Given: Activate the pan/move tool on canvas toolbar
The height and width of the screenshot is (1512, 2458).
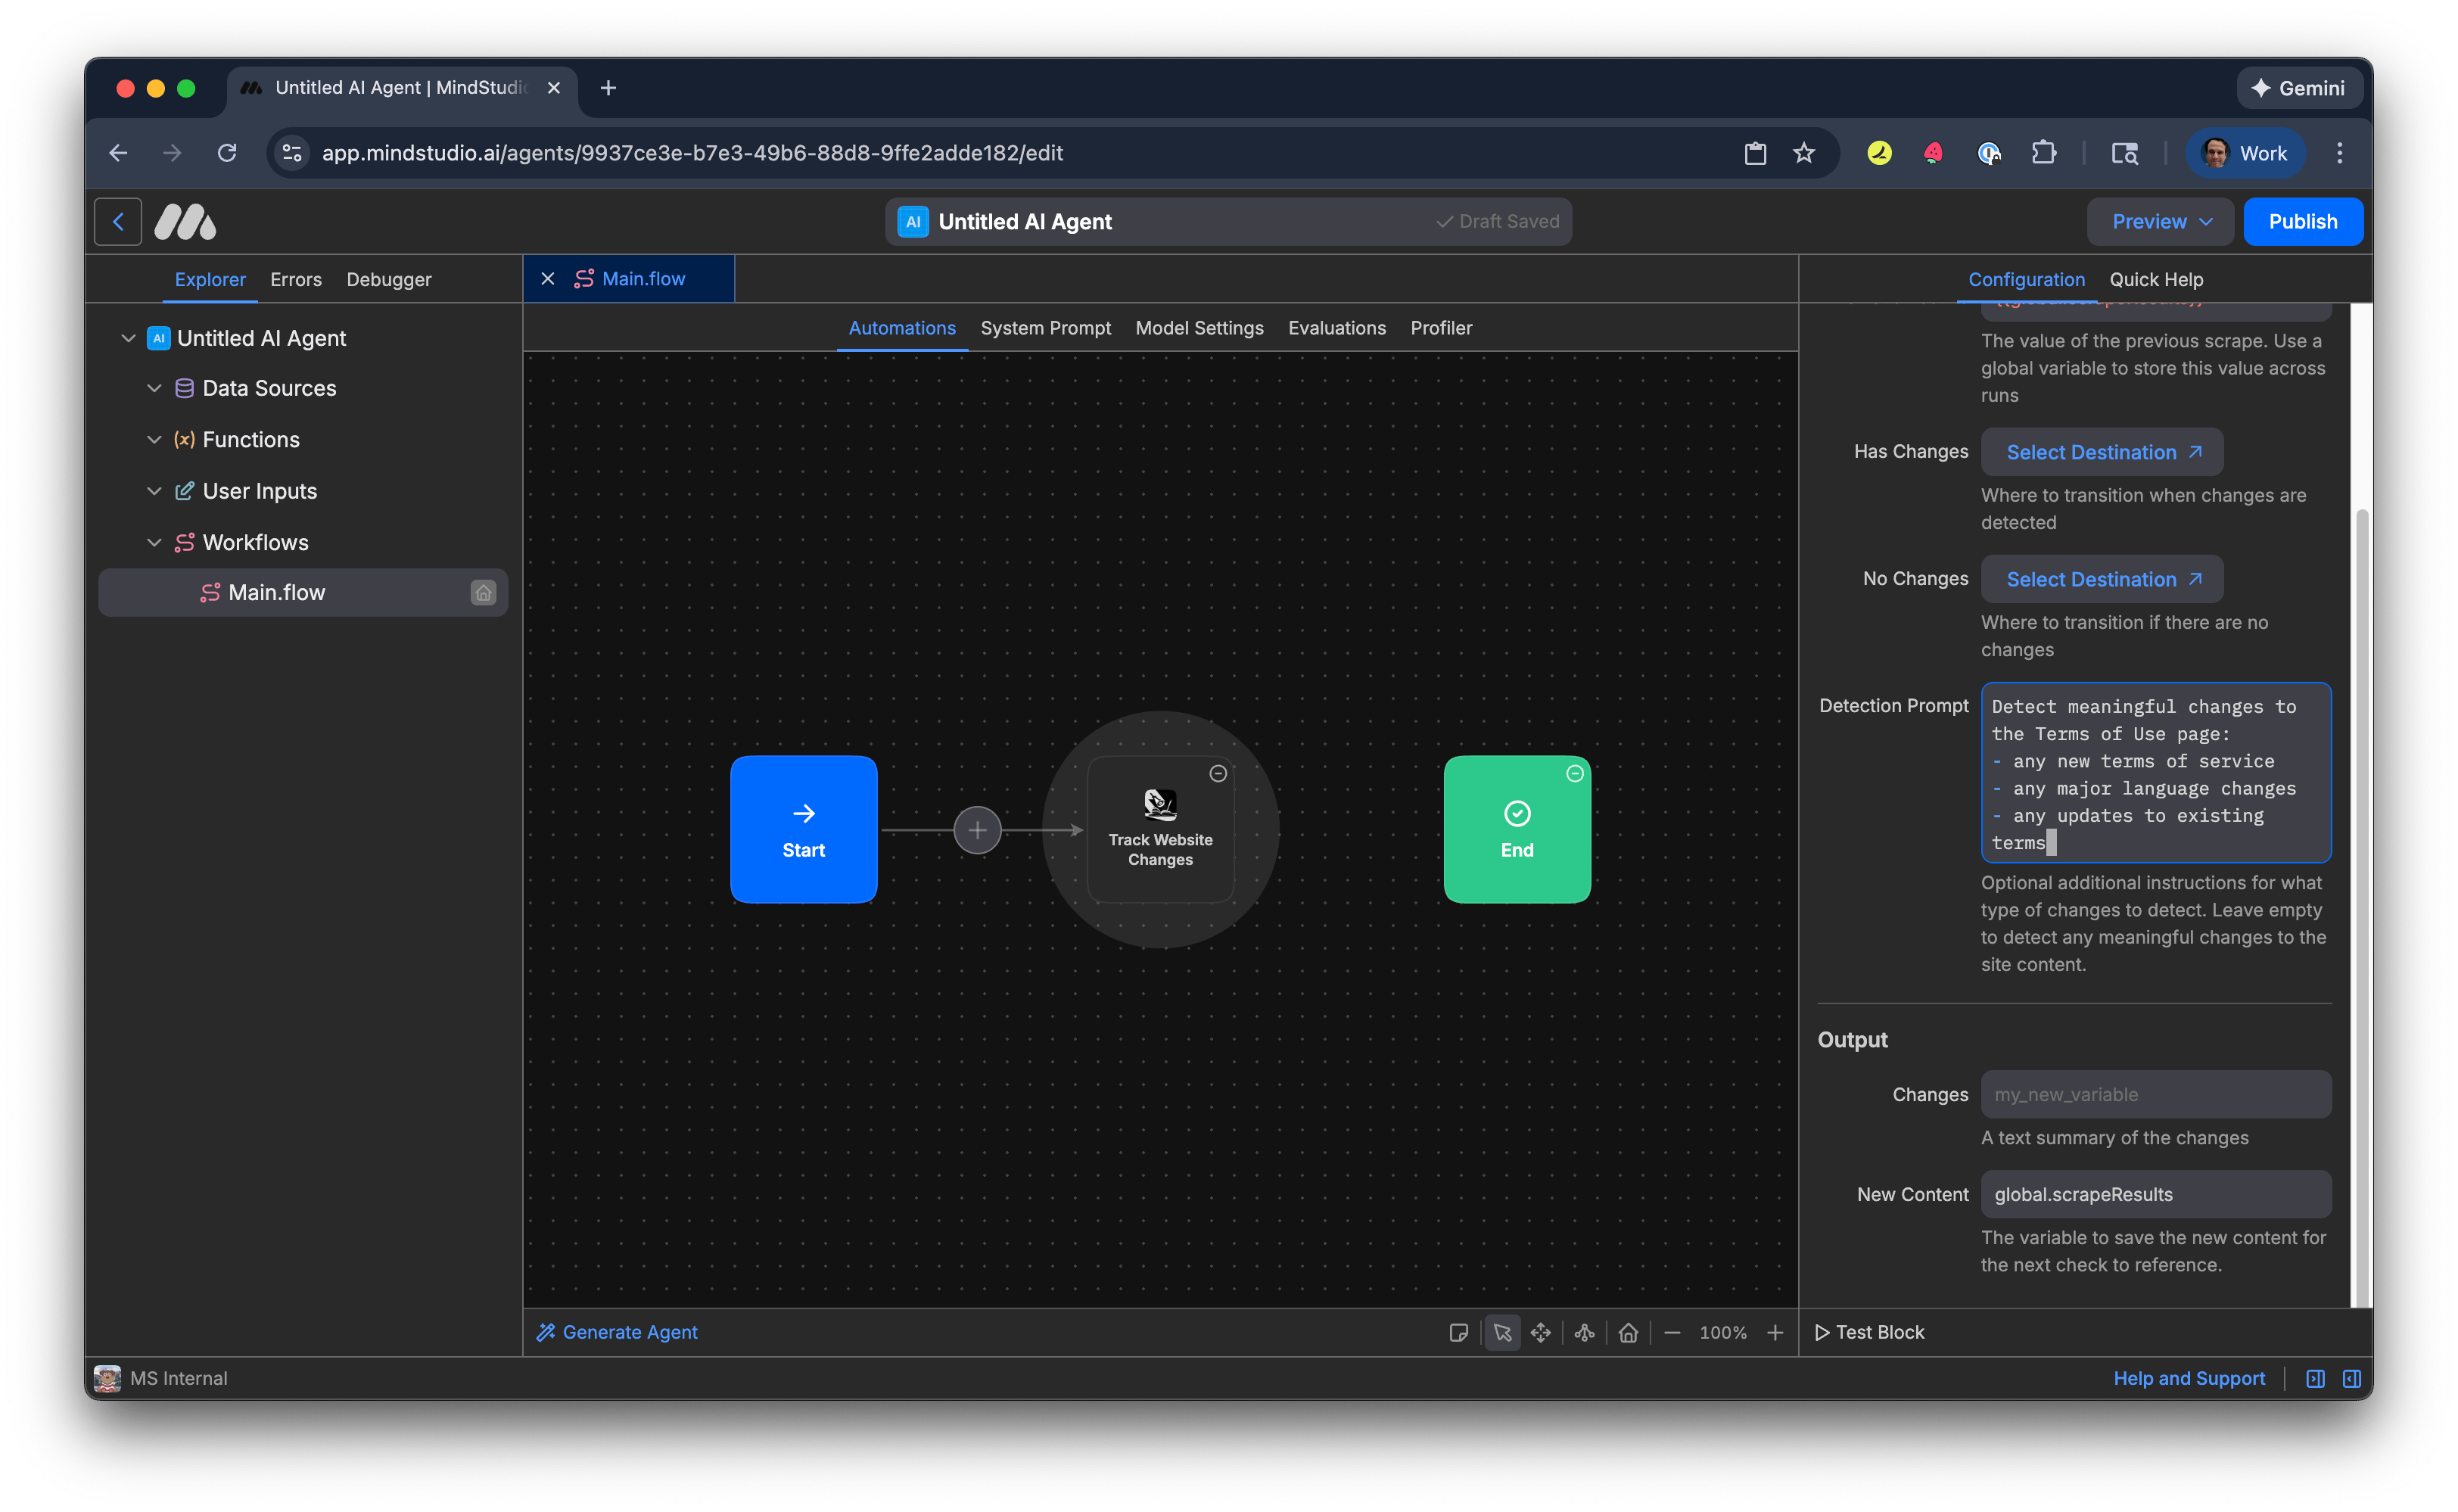Looking at the screenshot, I should 1541,1332.
